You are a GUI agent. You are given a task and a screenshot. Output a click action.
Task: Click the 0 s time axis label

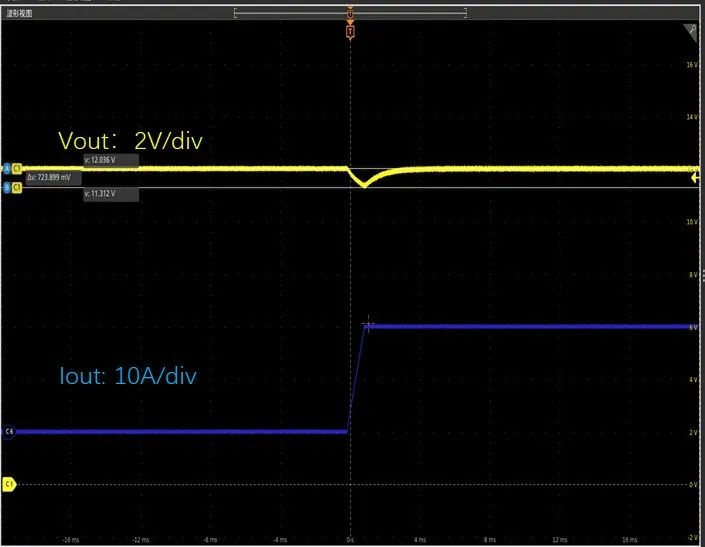coord(349,537)
